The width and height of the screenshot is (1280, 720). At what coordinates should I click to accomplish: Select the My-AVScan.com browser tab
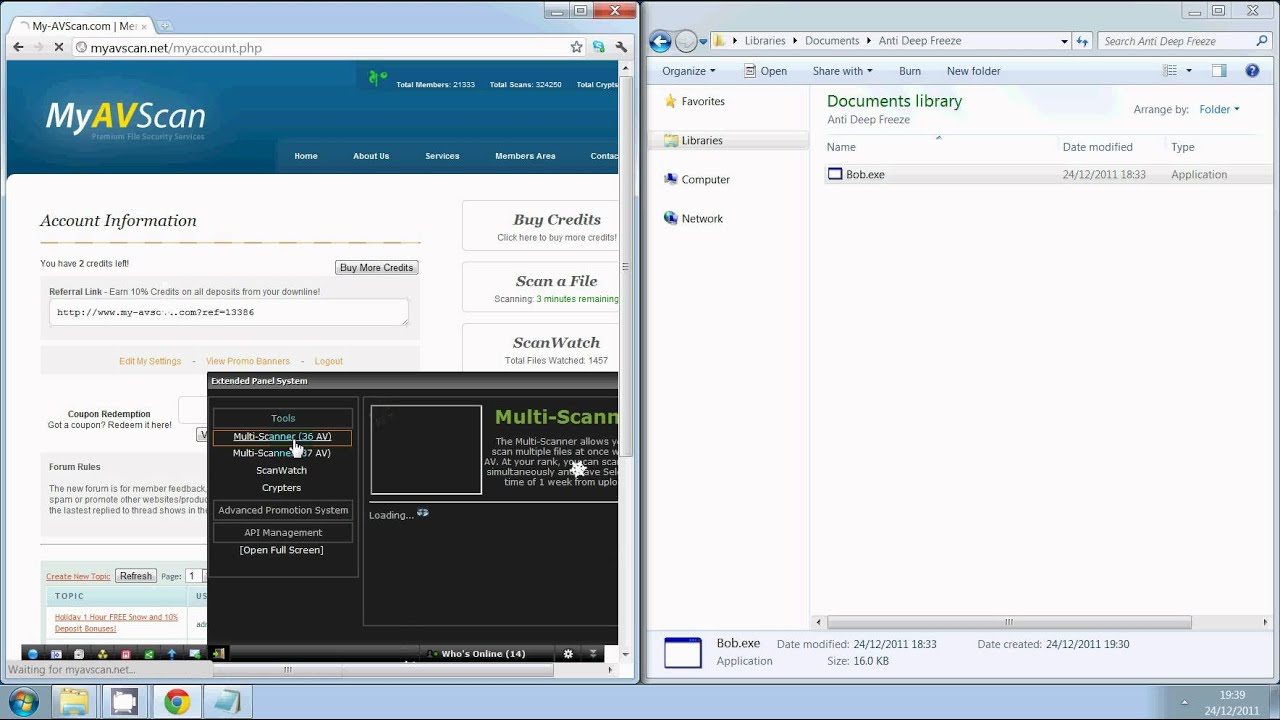(80, 25)
